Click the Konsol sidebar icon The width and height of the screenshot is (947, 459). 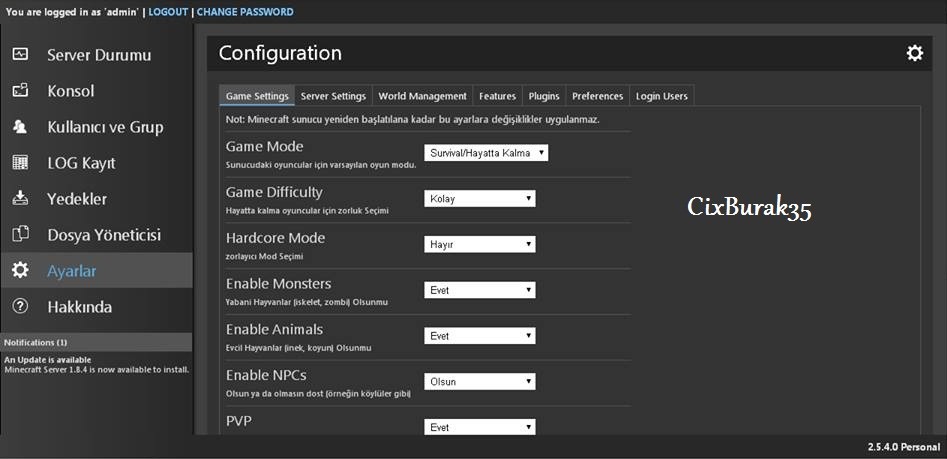(x=20, y=91)
